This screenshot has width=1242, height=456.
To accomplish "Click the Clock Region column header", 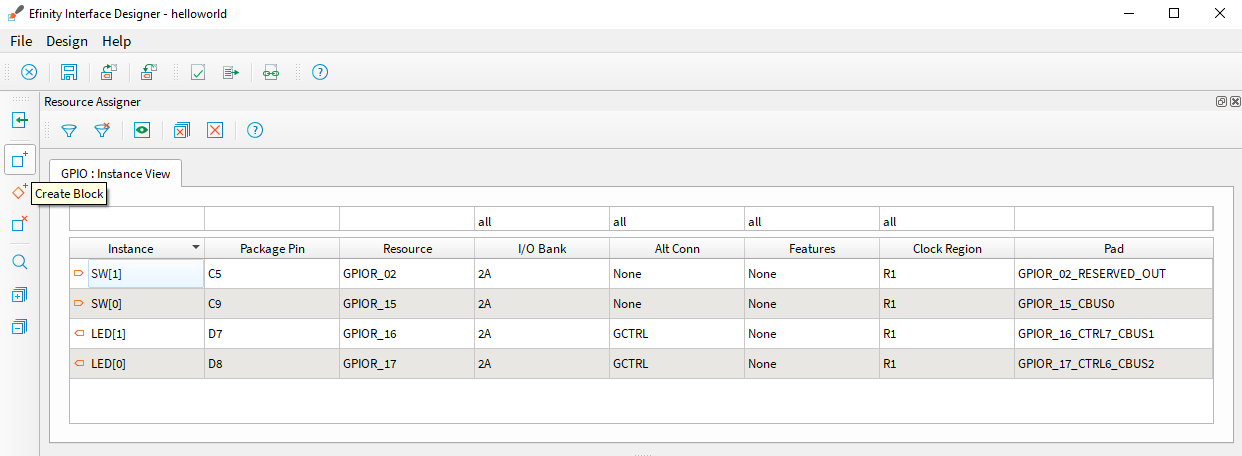I will pos(947,248).
